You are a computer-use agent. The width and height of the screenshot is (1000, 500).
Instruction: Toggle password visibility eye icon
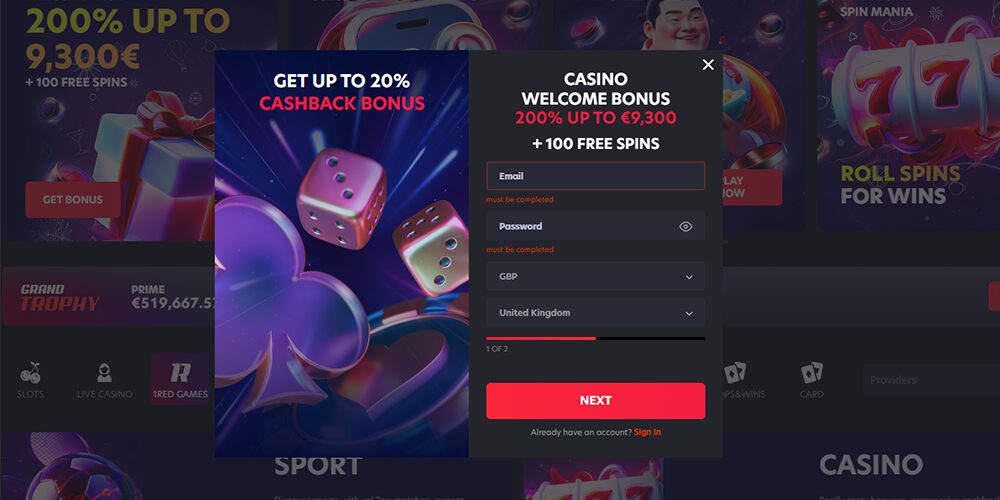point(686,226)
